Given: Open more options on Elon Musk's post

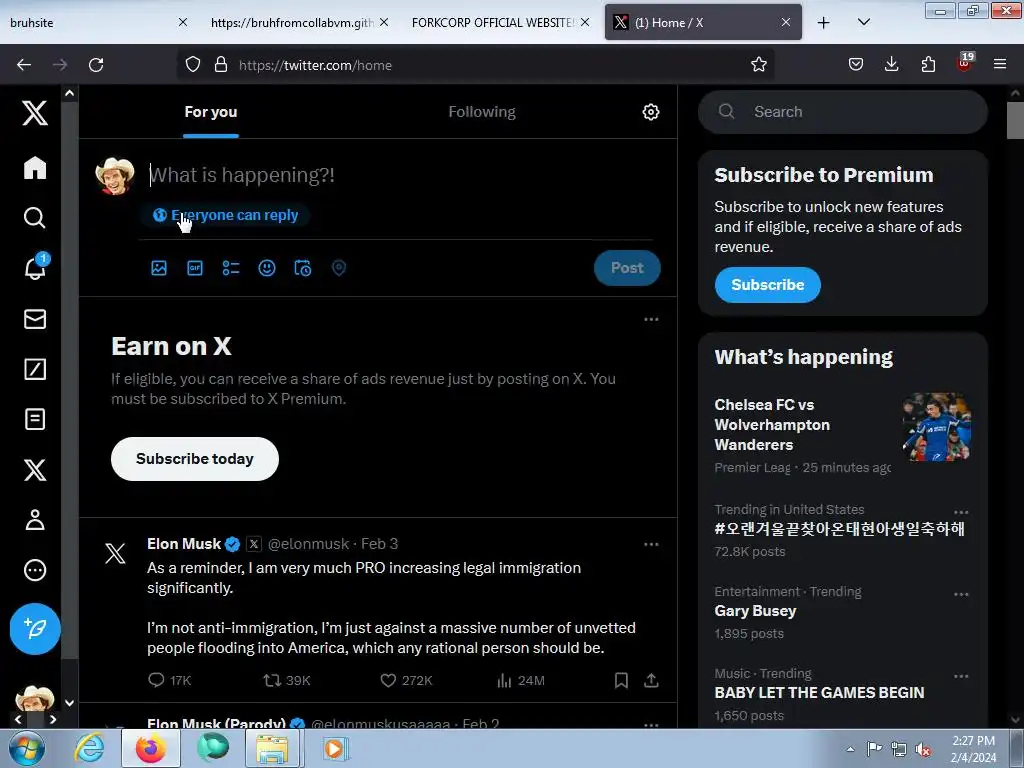Looking at the screenshot, I should tap(651, 544).
